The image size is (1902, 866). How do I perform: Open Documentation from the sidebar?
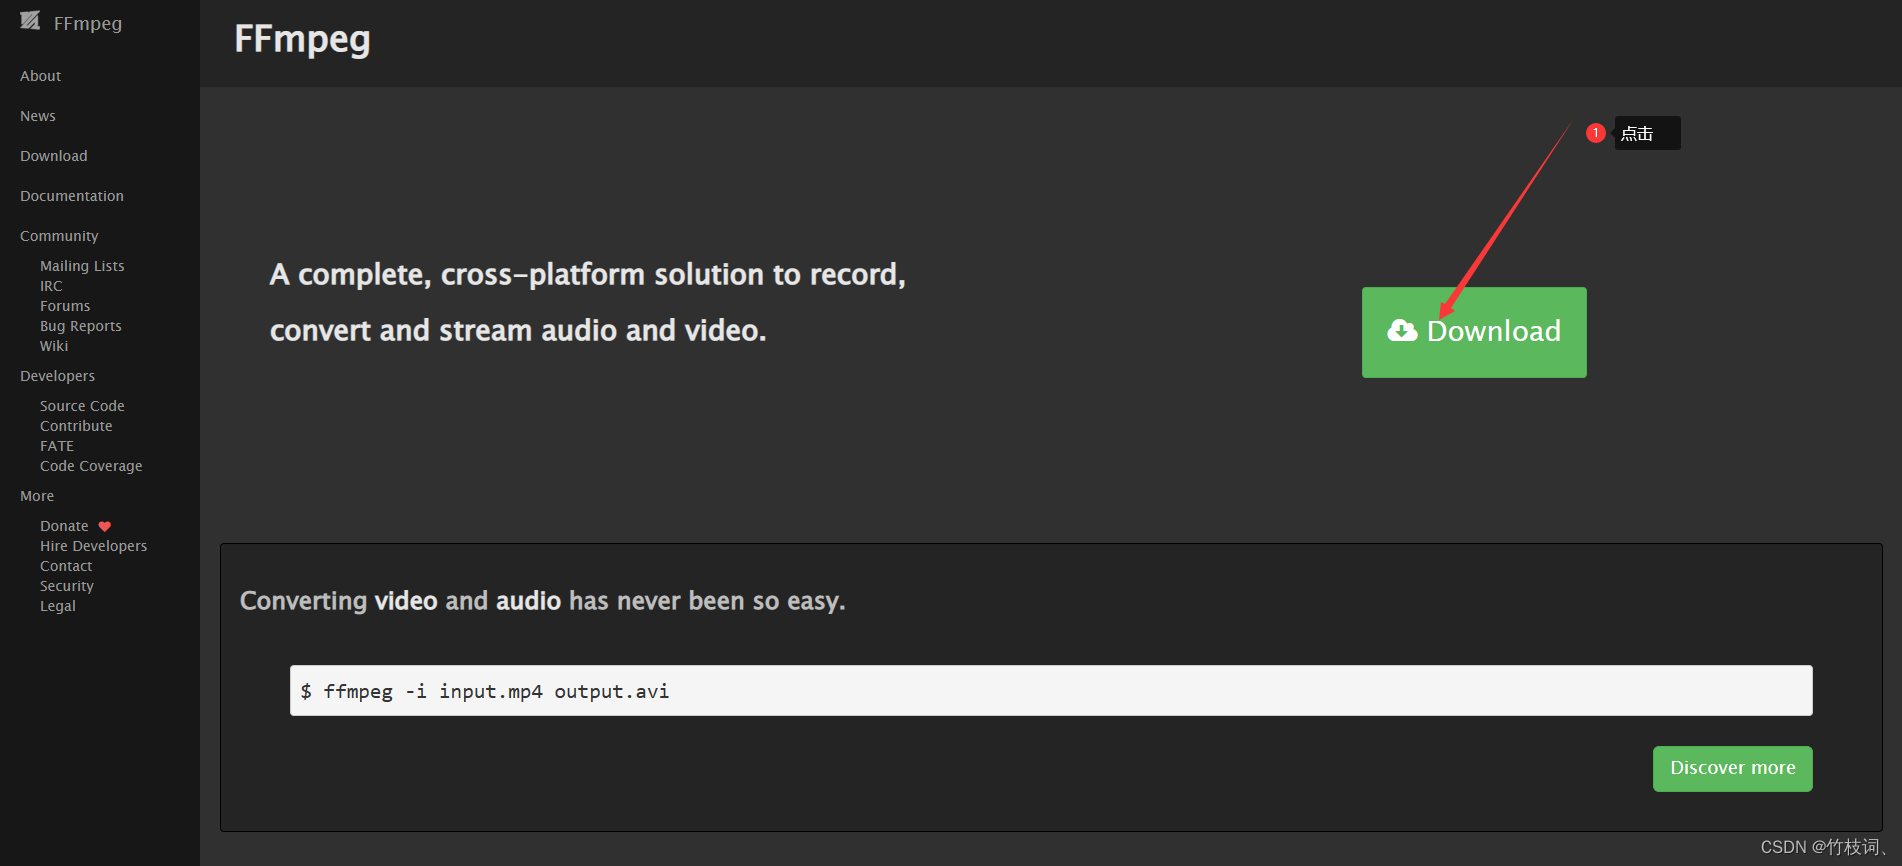click(x=72, y=196)
